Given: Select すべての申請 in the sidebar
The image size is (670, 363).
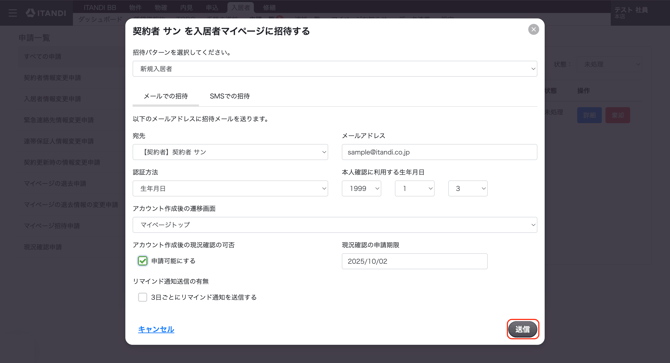Looking at the screenshot, I should (x=42, y=56).
